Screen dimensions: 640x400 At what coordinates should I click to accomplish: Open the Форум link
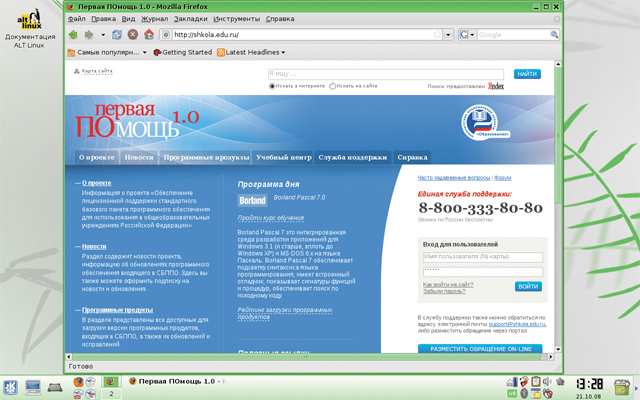tap(502, 178)
